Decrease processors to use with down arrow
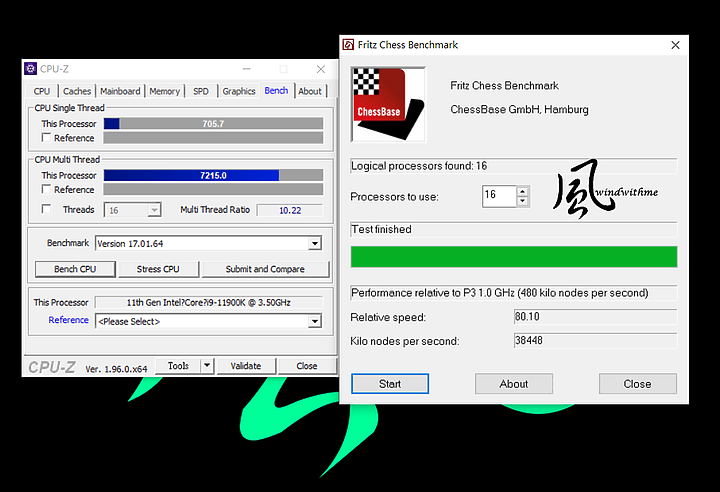720x492 pixels. [x=523, y=201]
